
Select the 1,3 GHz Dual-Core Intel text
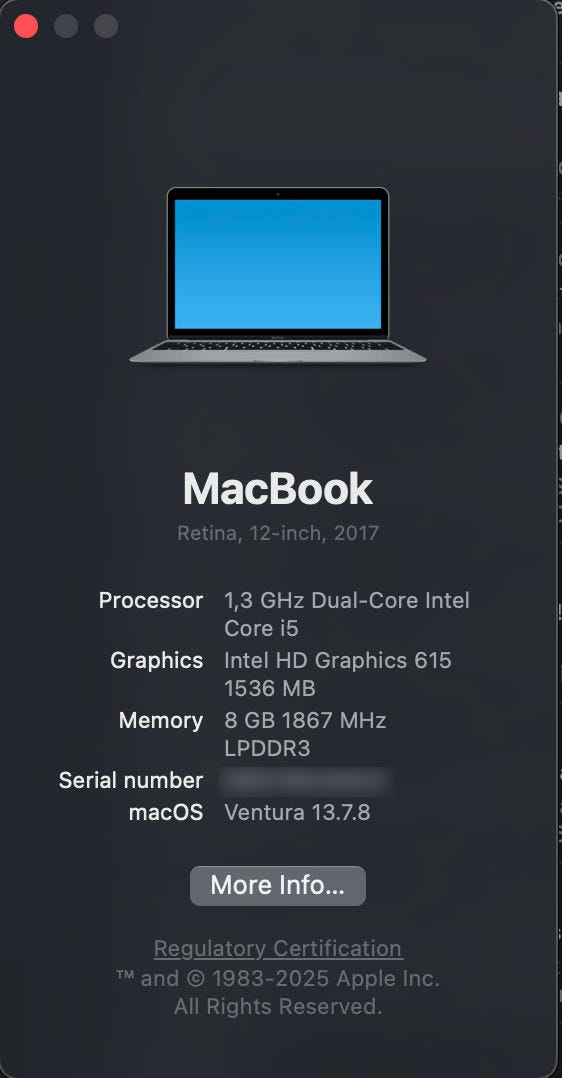347,600
